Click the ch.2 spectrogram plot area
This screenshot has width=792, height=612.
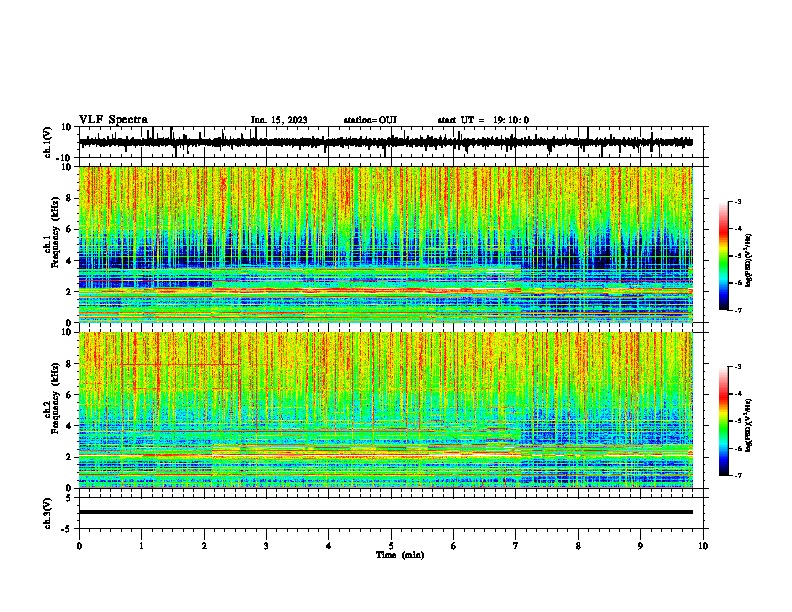pyautogui.click(x=386, y=410)
